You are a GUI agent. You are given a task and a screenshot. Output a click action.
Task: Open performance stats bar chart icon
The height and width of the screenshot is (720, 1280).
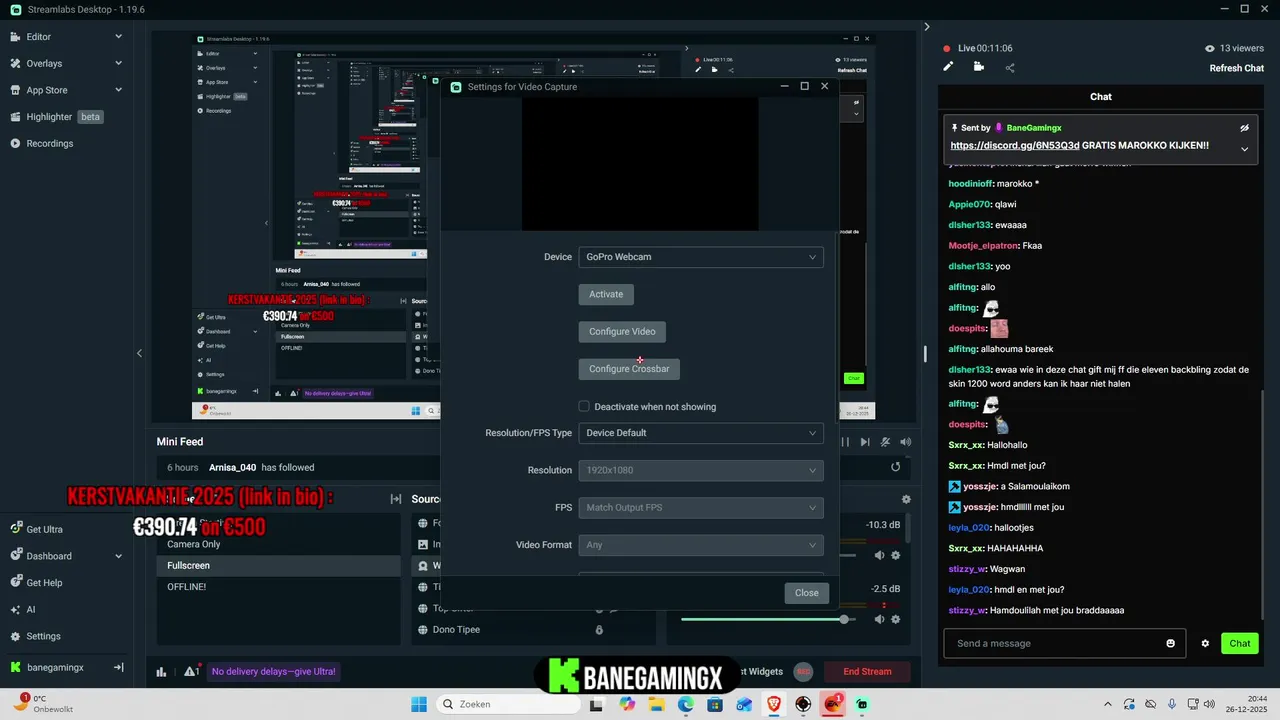[161, 672]
